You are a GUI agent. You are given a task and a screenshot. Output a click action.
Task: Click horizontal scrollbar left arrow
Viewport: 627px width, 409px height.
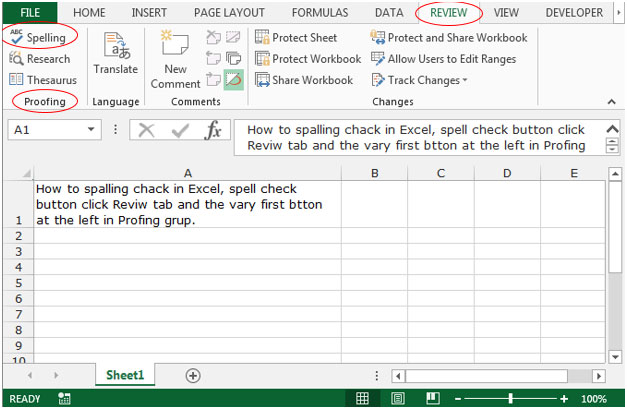coord(398,376)
